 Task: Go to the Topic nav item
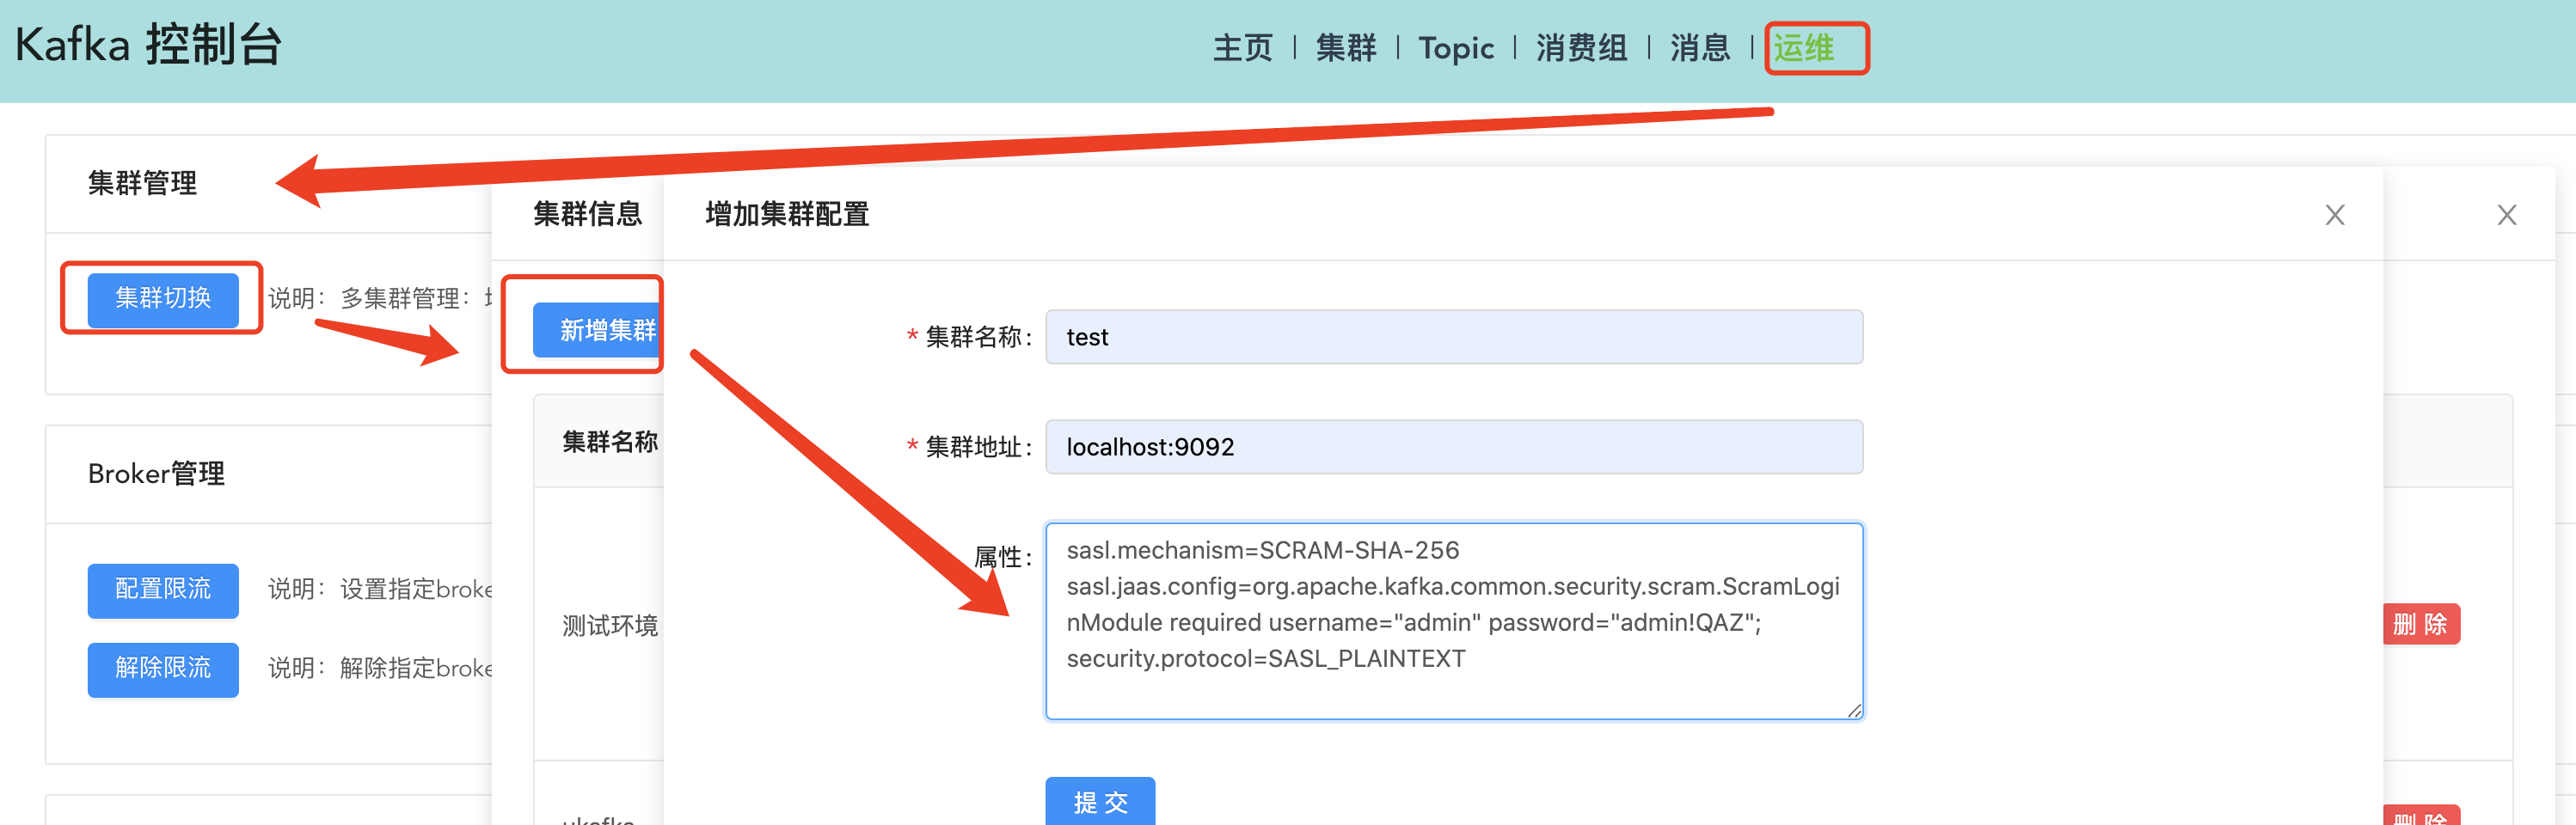(x=1456, y=48)
